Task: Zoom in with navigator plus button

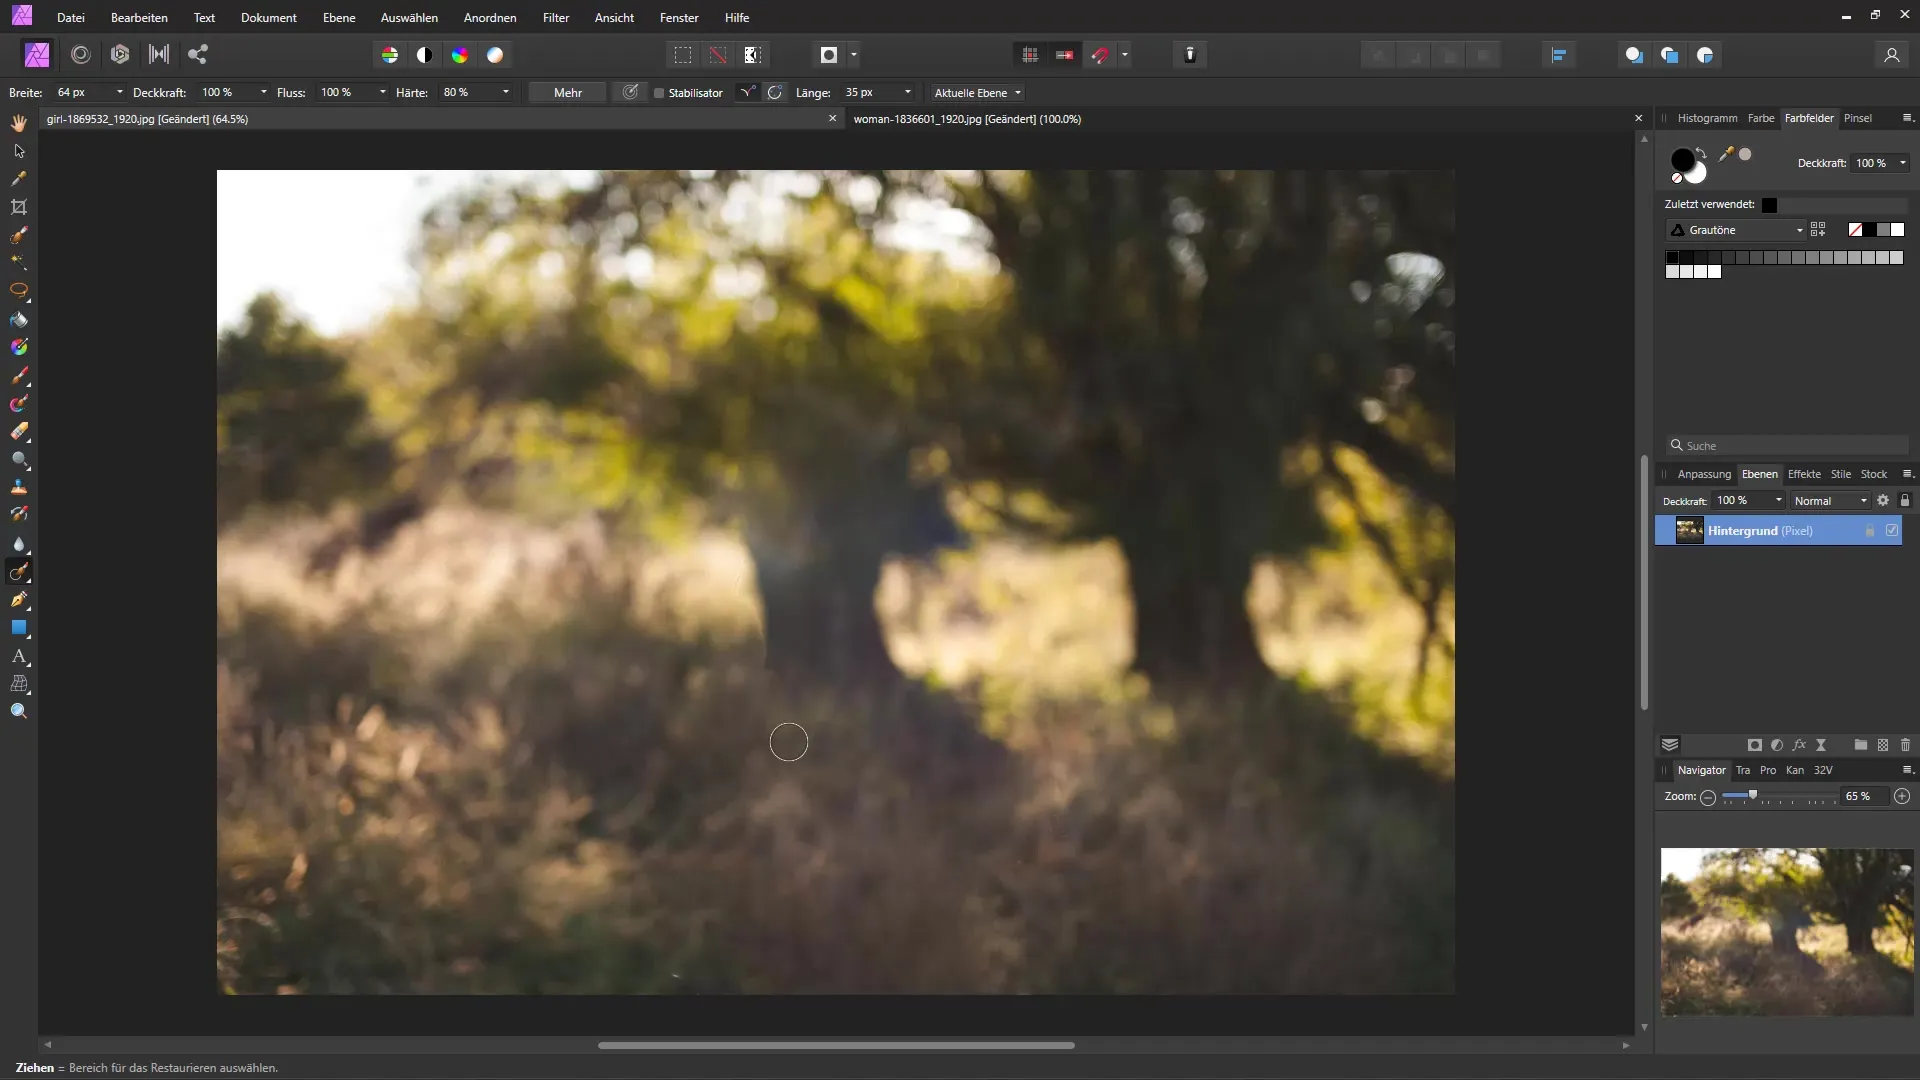Action: [x=1902, y=797]
